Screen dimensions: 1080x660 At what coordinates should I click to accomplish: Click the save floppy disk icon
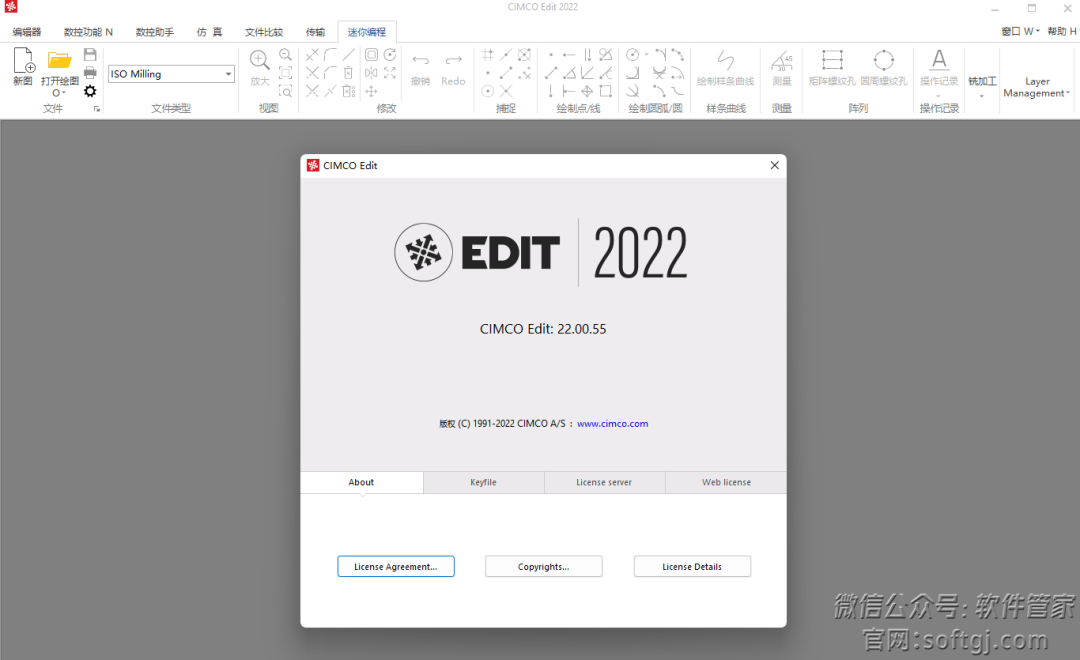90,54
